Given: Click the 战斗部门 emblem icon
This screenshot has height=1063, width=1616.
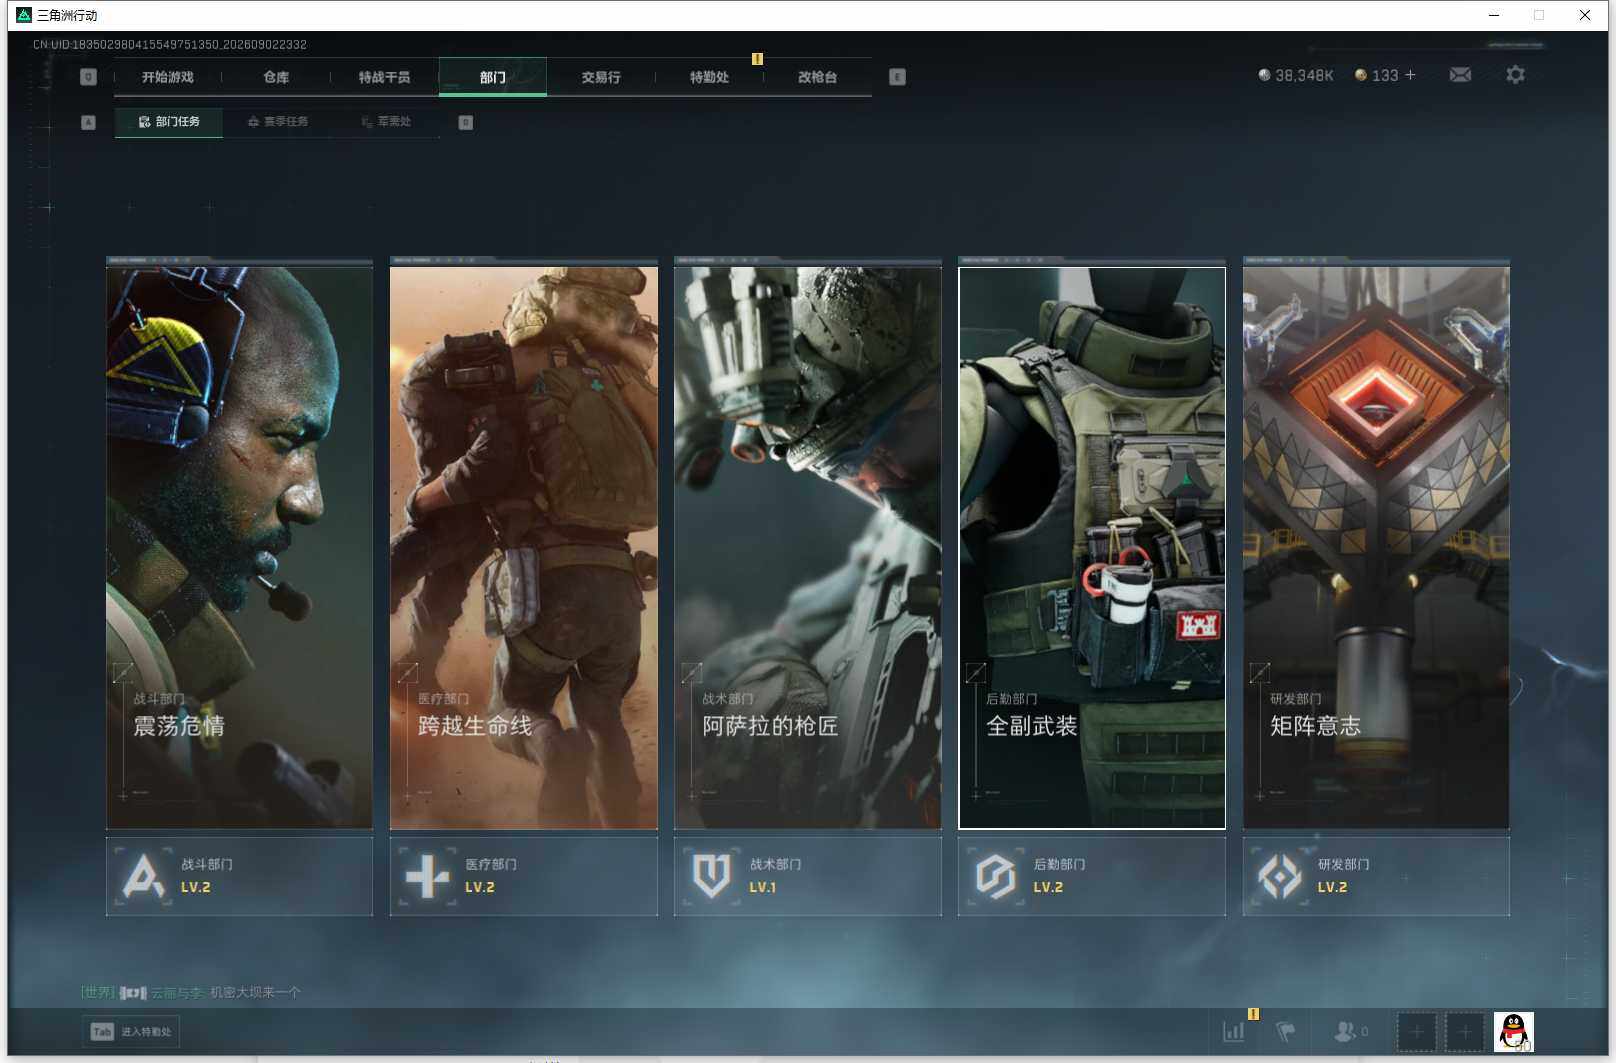Looking at the screenshot, I should tap(143, 876).
